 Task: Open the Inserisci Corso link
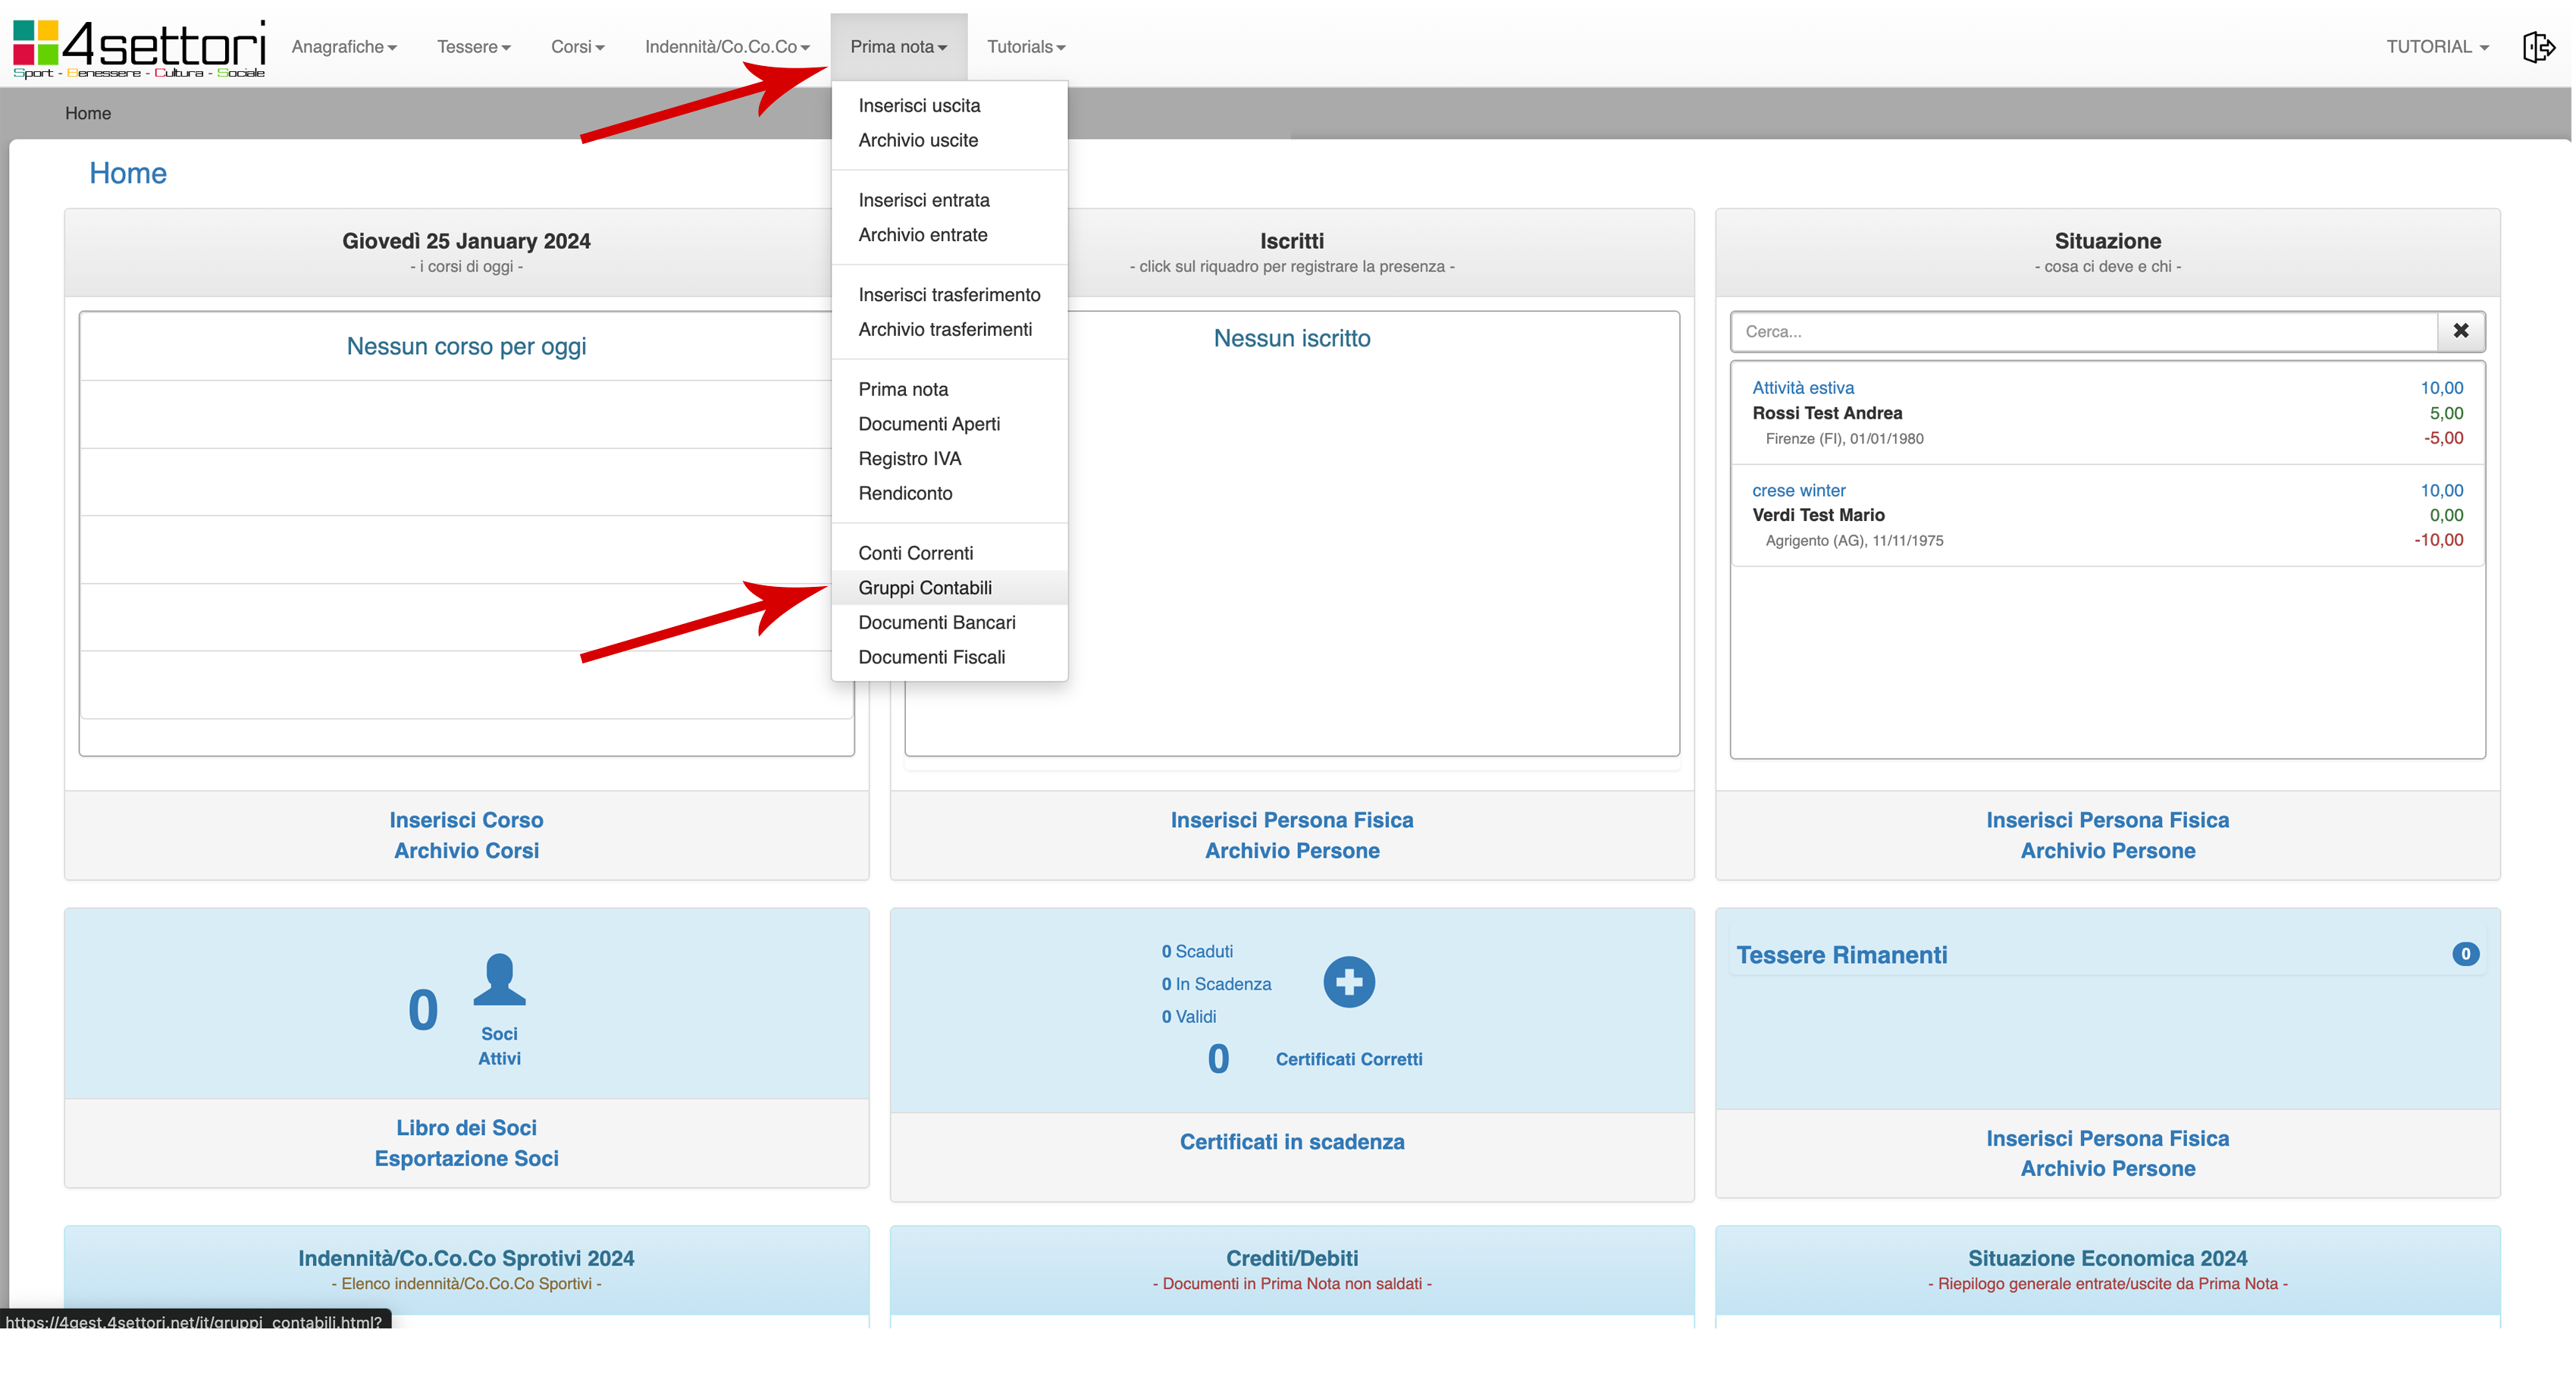(466, 820)
